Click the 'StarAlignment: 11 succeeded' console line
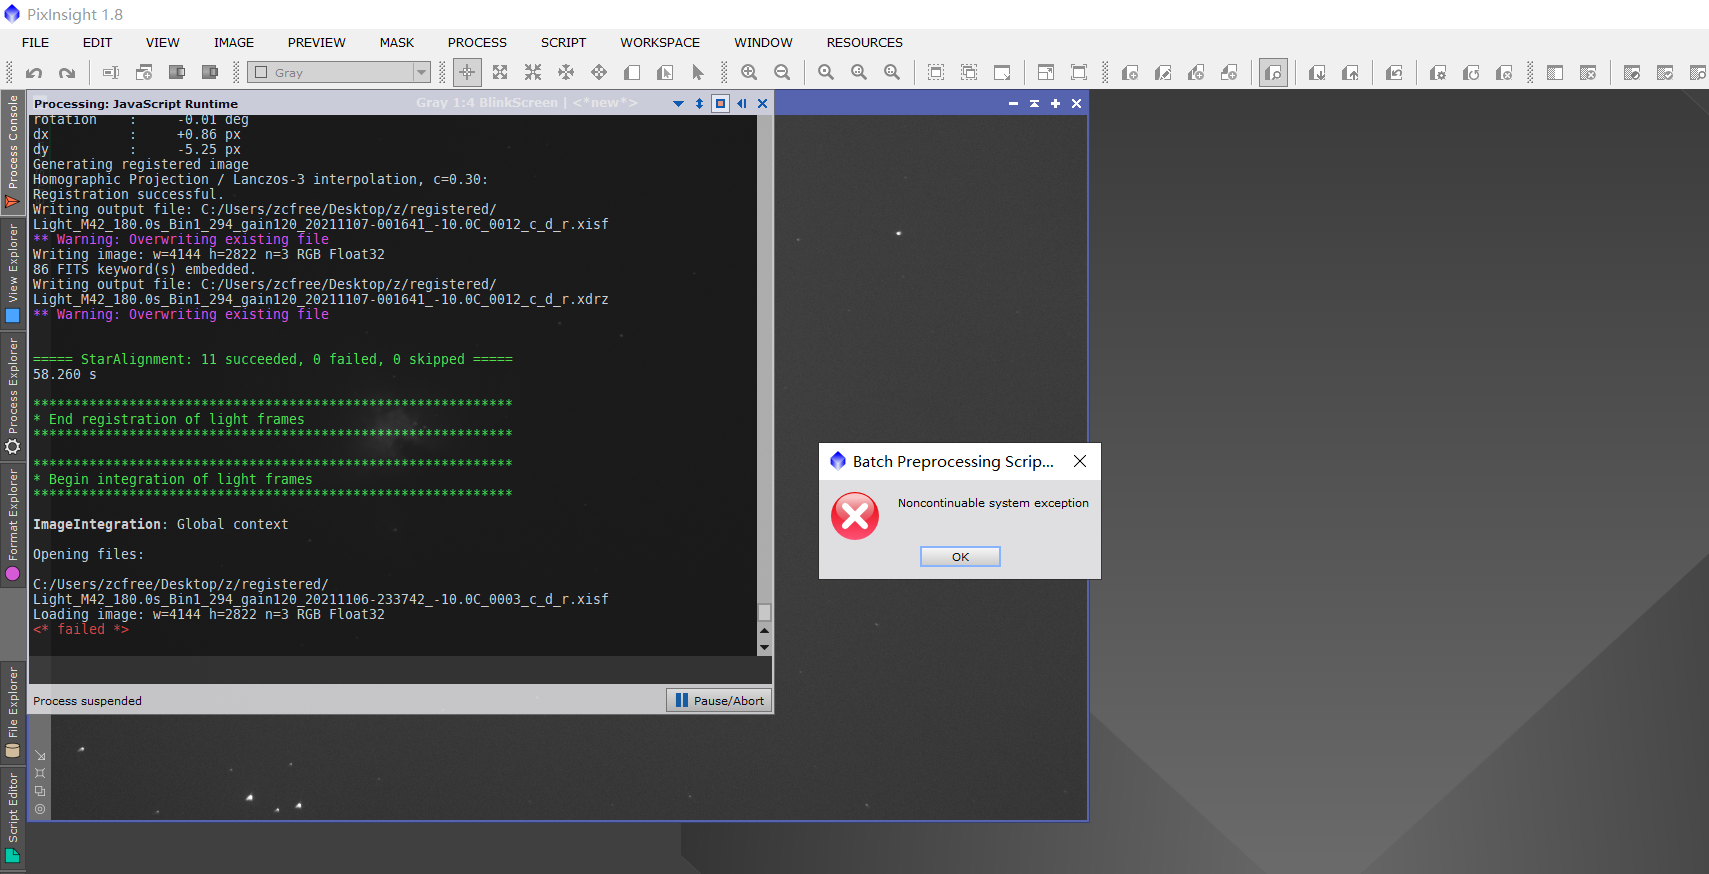The image size is (1709, 874). [273, 359]
